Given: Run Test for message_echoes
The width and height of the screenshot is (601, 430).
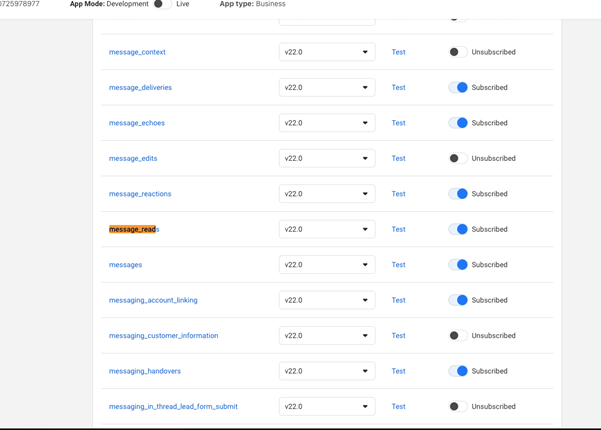Looking at the screenshot, I should point(398,123).
